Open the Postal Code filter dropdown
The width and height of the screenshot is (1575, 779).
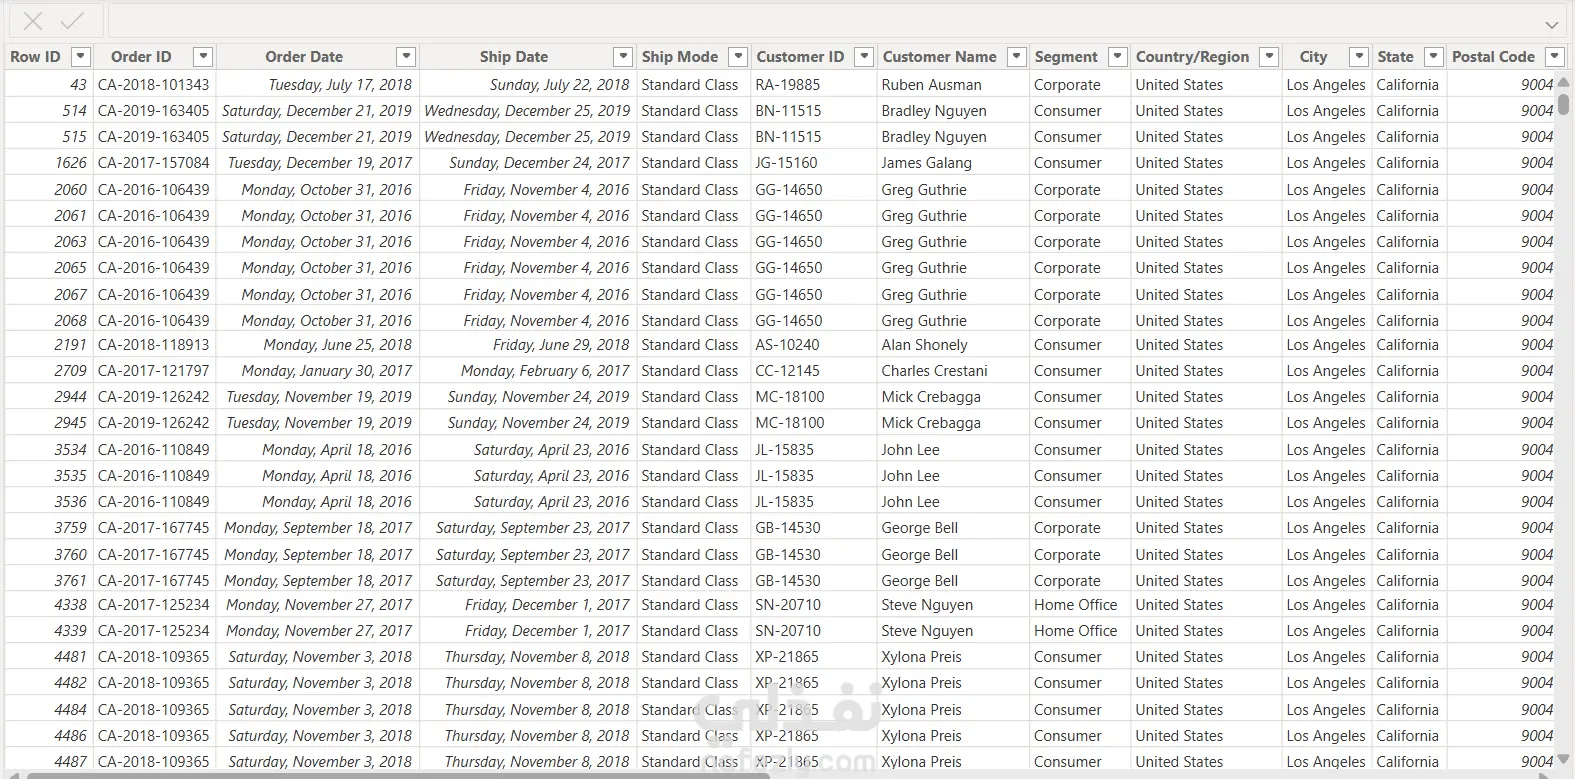[x=1554, y=57]
